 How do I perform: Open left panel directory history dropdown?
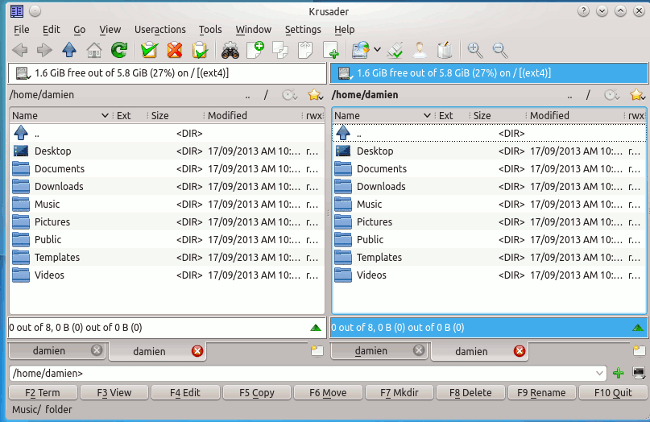point(290,95)
